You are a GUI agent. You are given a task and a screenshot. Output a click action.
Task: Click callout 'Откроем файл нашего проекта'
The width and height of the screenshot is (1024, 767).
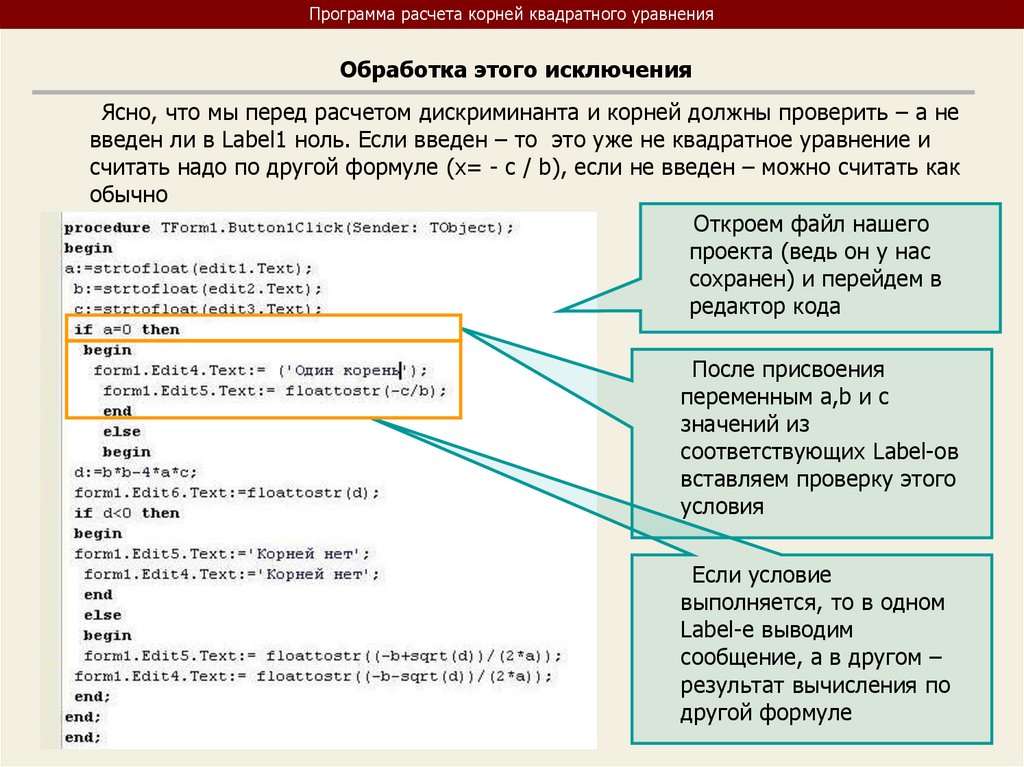(x=820, y=268)
